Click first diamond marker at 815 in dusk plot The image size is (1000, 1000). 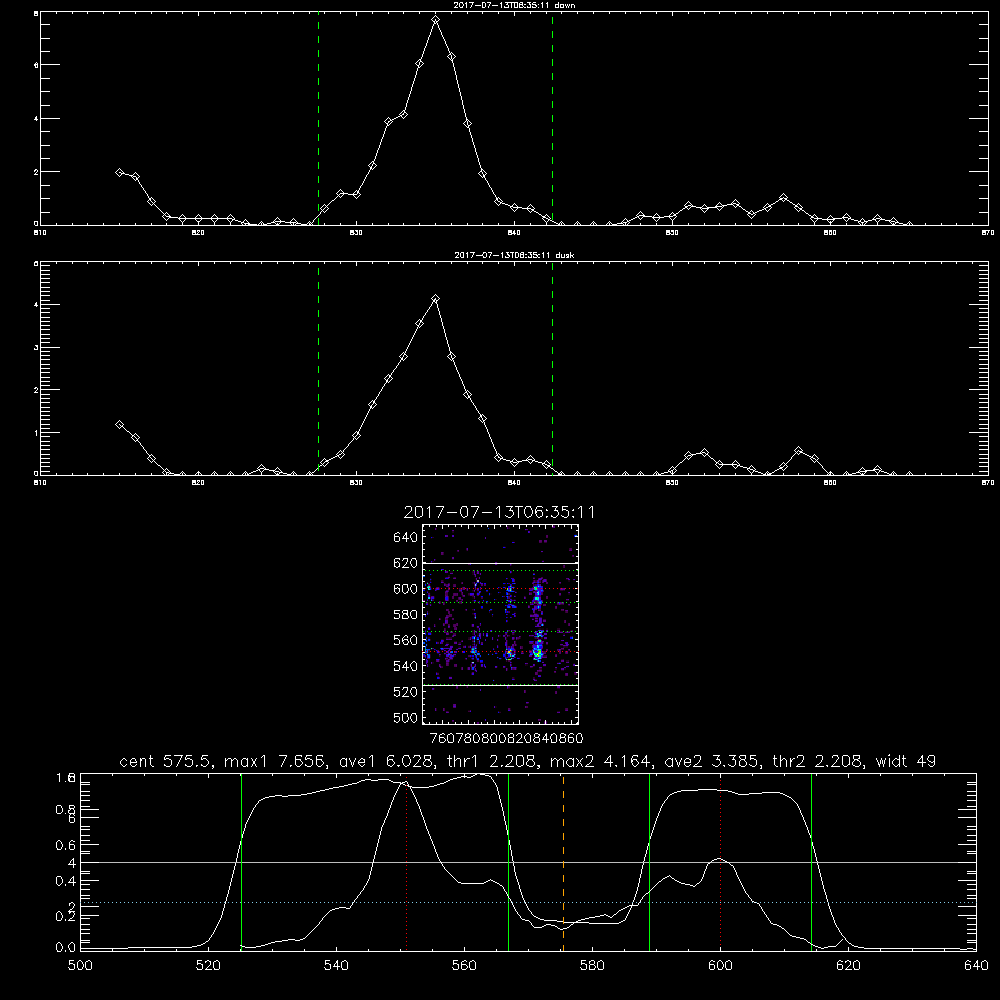pyautogui.click(x=119, y=424)
